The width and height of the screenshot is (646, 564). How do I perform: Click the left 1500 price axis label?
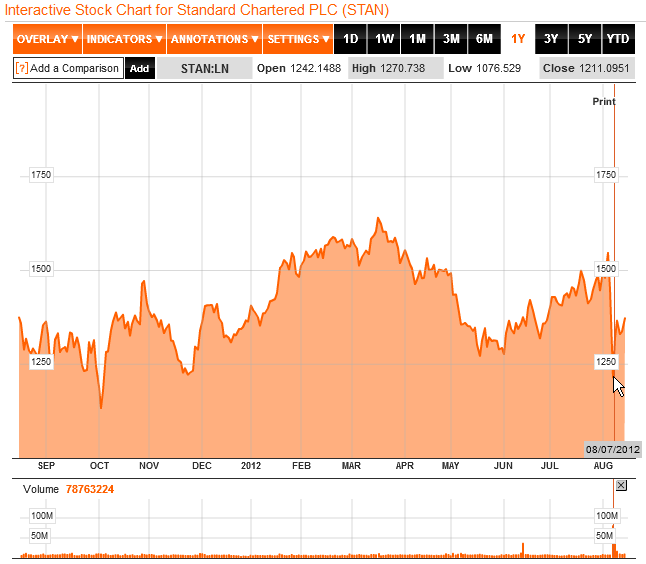[41, 269]
